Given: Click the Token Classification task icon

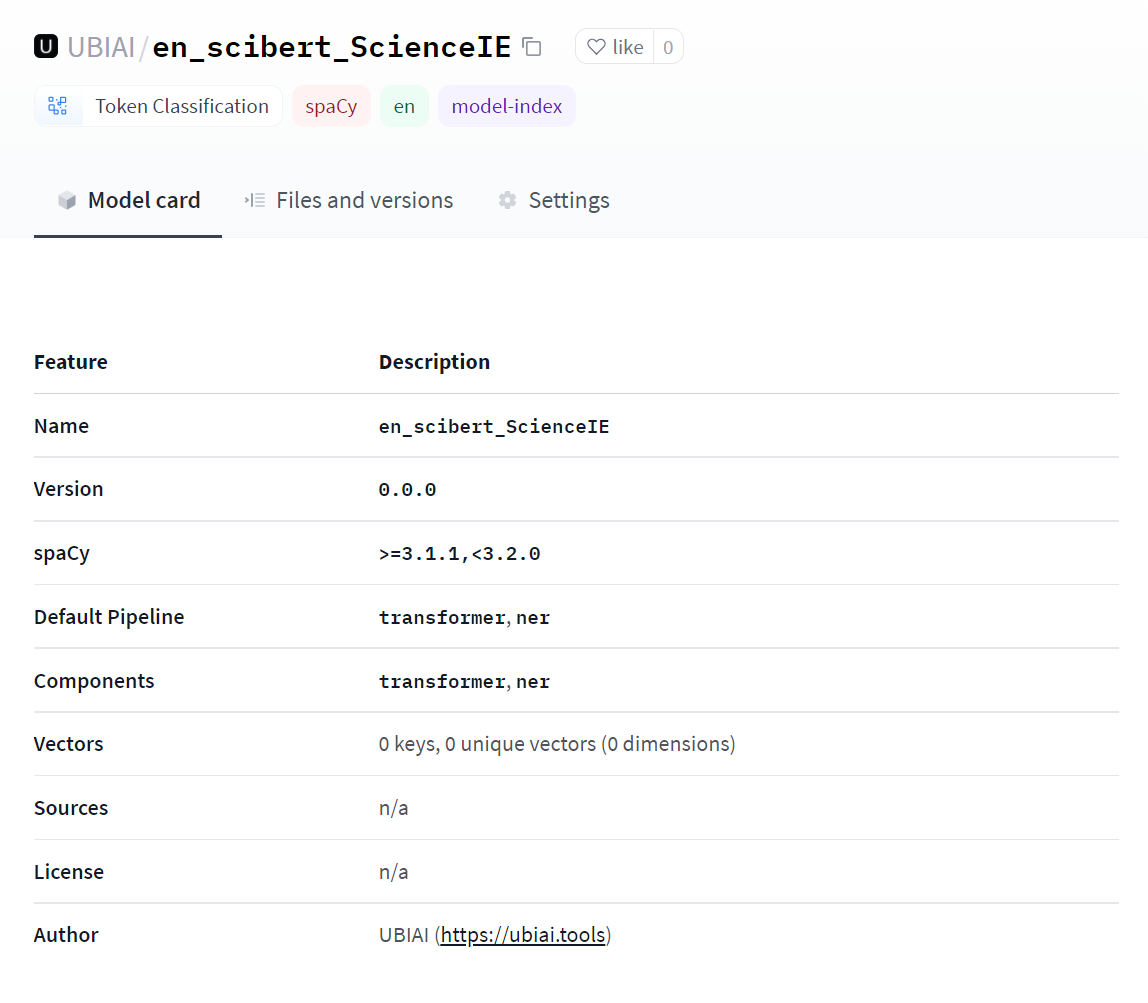Looking at the screenshot, I should tap(58, 106).
